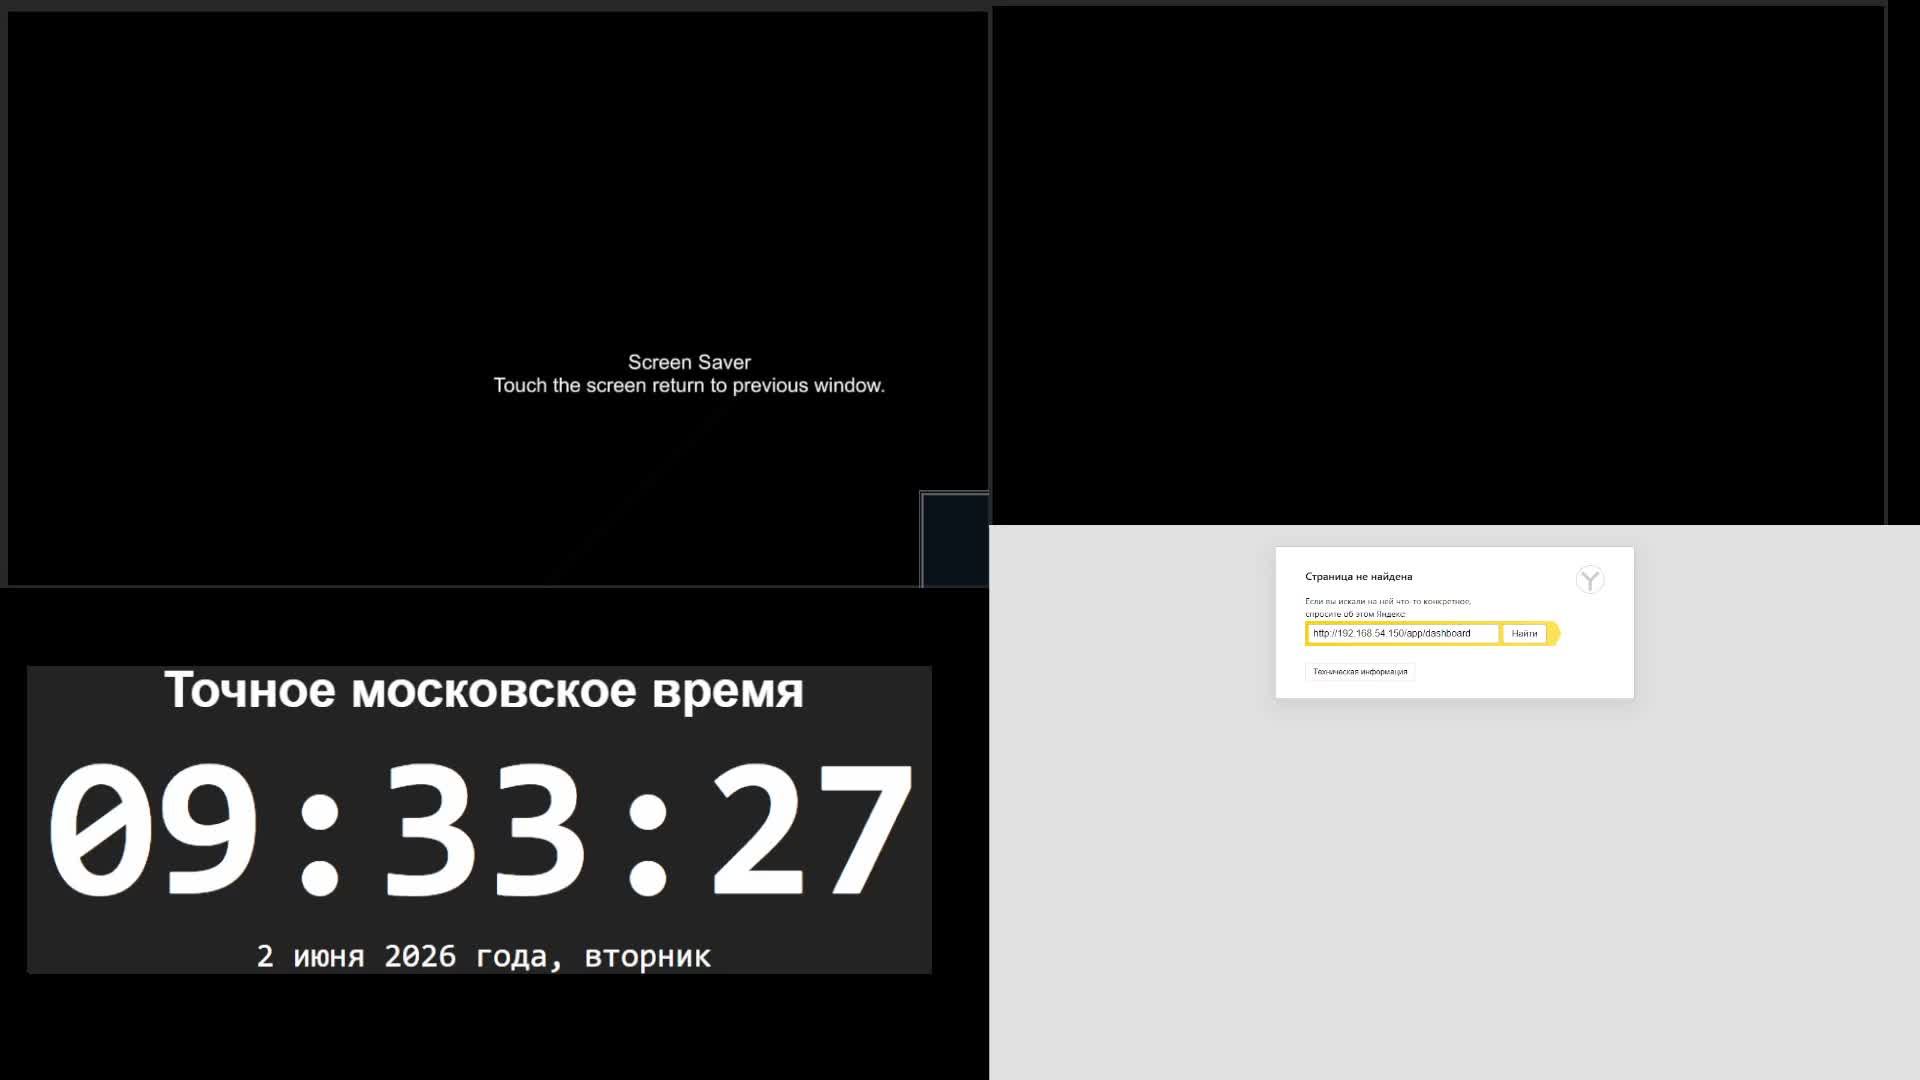Click the "спросите об этом Яндекс" hint text
The height and width of the screenshot is (1080, 1920).
coord(1355,614)
